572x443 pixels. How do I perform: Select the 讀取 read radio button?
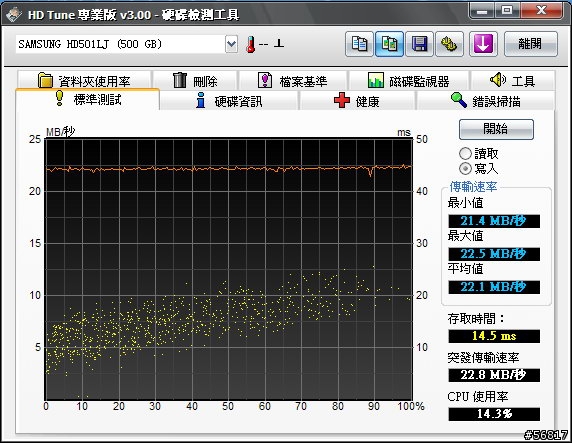click(x=465, y=154)
